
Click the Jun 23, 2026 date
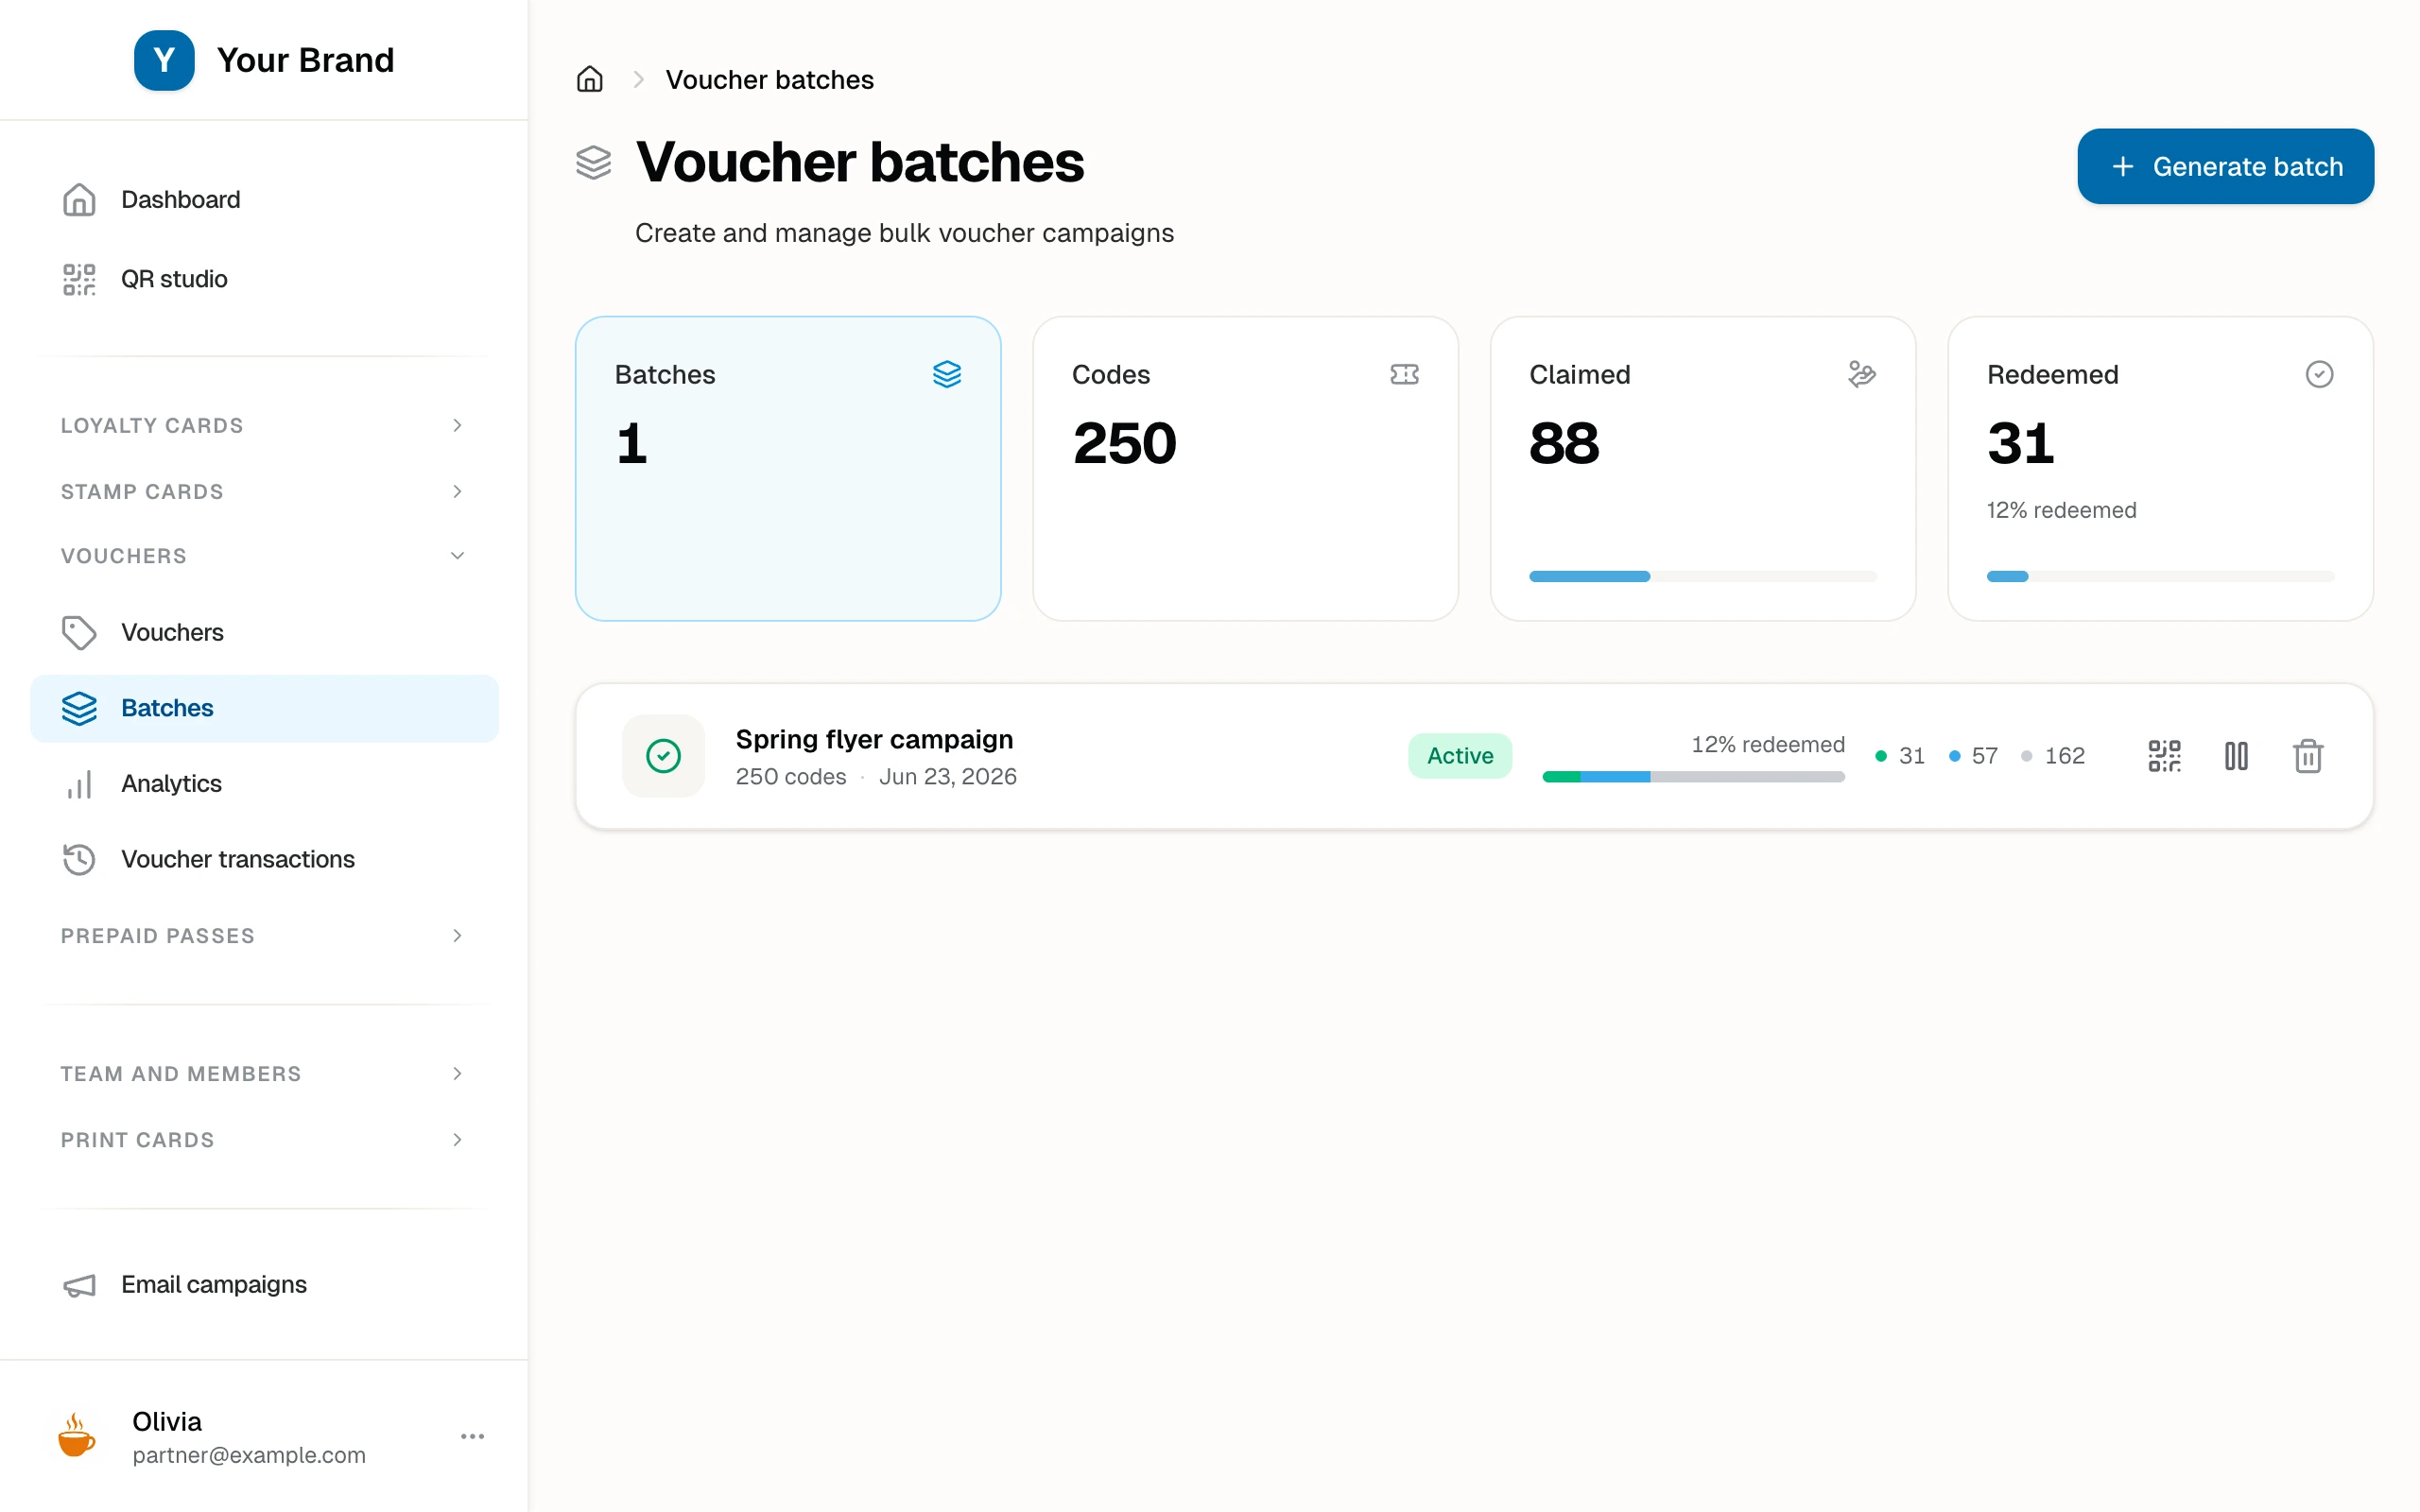[947, 777]
